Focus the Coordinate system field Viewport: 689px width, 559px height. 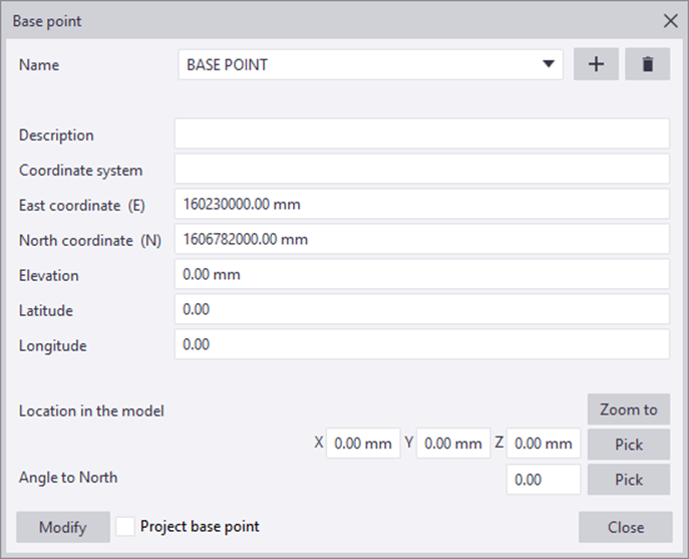click(x=422, y=169)
